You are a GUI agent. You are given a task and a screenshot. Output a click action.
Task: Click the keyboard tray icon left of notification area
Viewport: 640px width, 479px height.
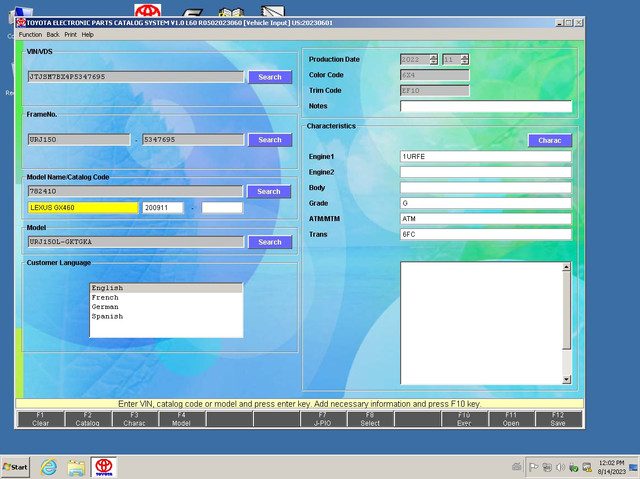pos(516,467)
